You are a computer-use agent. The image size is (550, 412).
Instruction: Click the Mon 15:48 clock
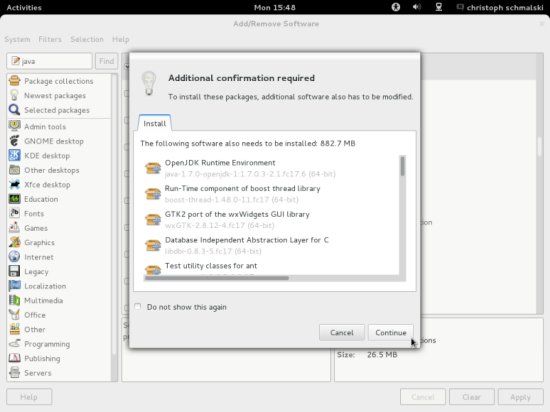(x=275, y=7)
